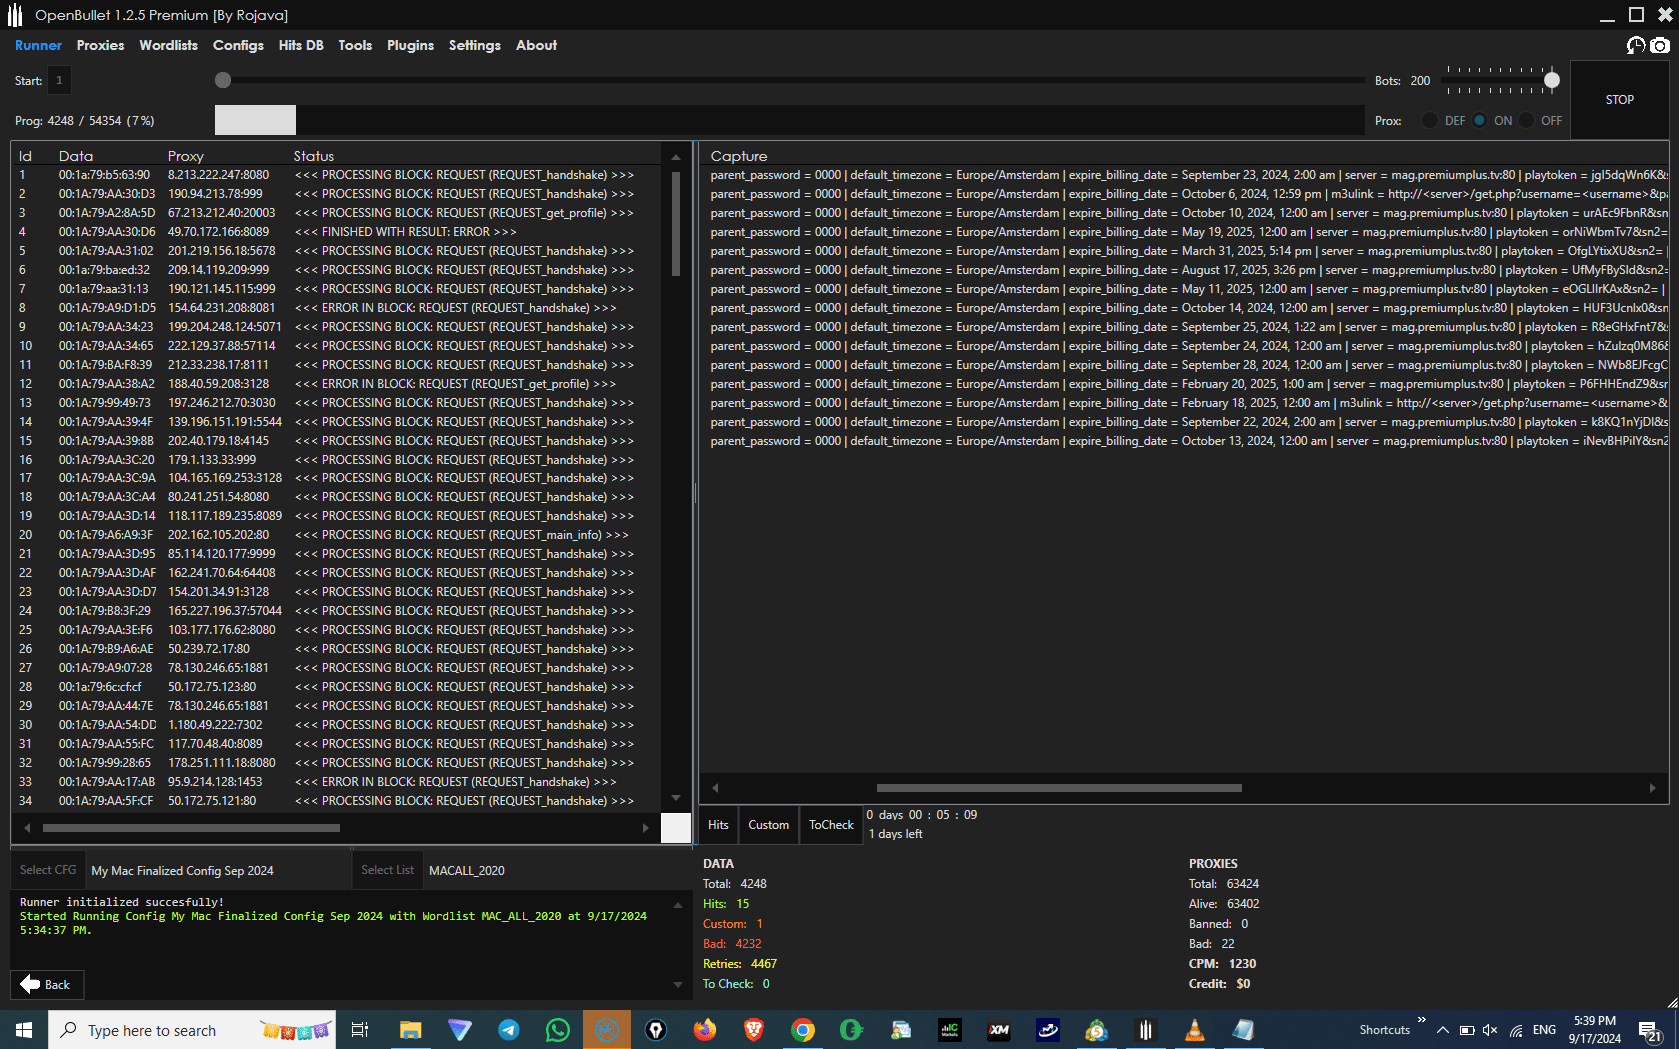Open the Runner tab
Viewport: 1679px width, 1049px height.
point(38,45)
